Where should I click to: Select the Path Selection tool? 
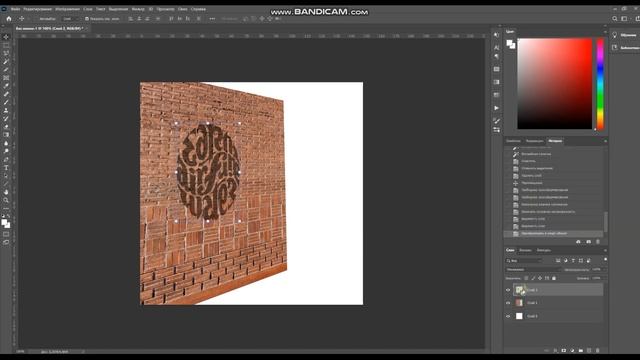6,176
